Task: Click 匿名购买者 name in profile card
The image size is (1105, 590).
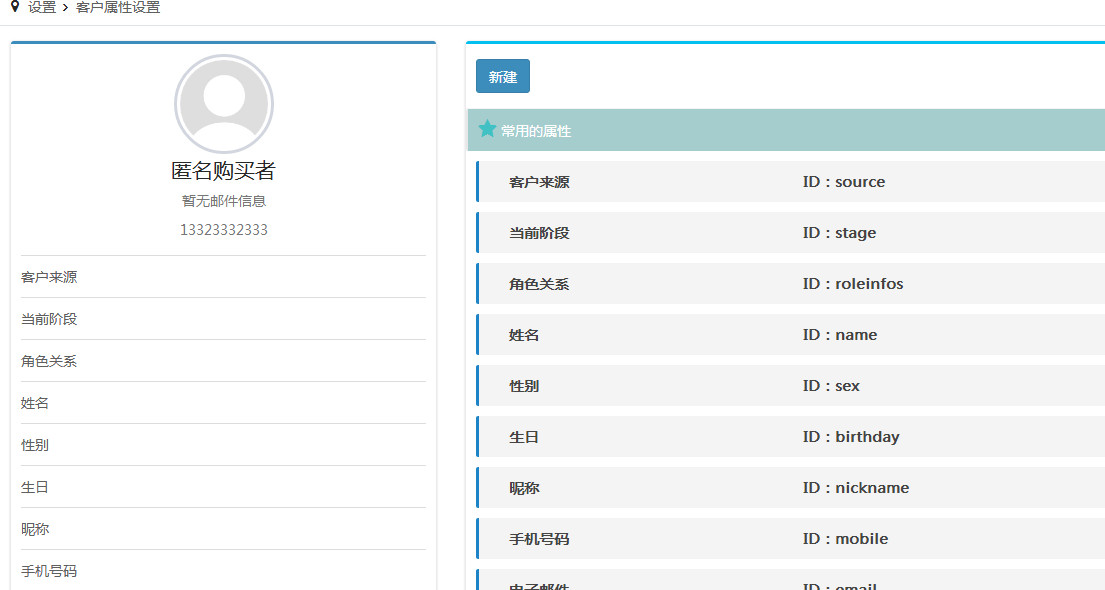Action: [x=223, y=171]
